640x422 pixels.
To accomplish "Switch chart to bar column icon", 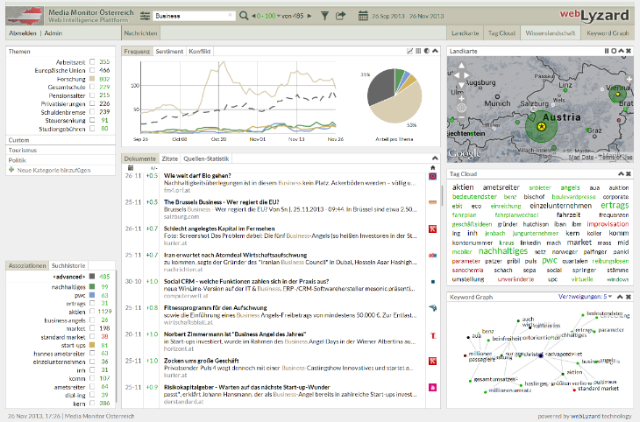I will click(418, 51).
